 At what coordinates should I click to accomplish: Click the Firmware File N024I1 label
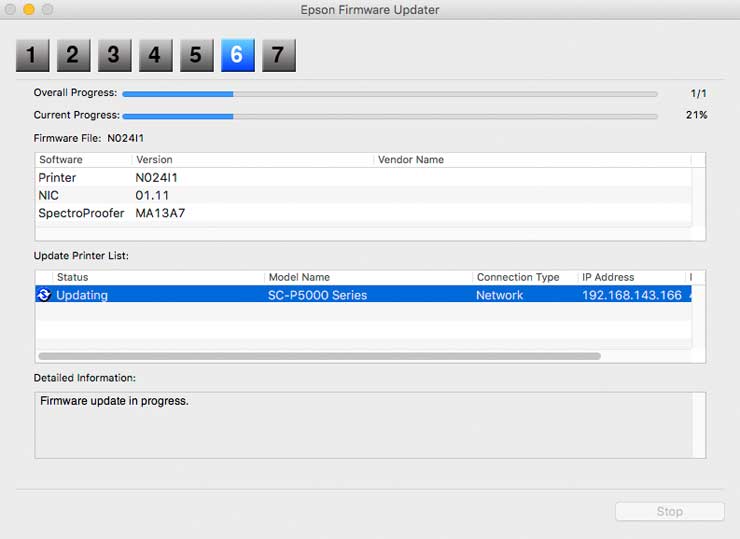pyautogui.click(x=89, y=138)
